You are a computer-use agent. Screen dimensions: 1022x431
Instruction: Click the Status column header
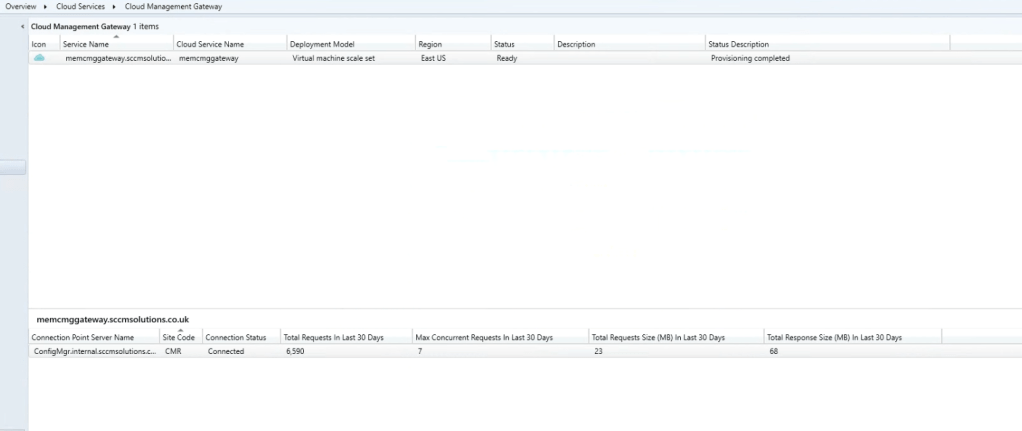[x=504, y=45]
